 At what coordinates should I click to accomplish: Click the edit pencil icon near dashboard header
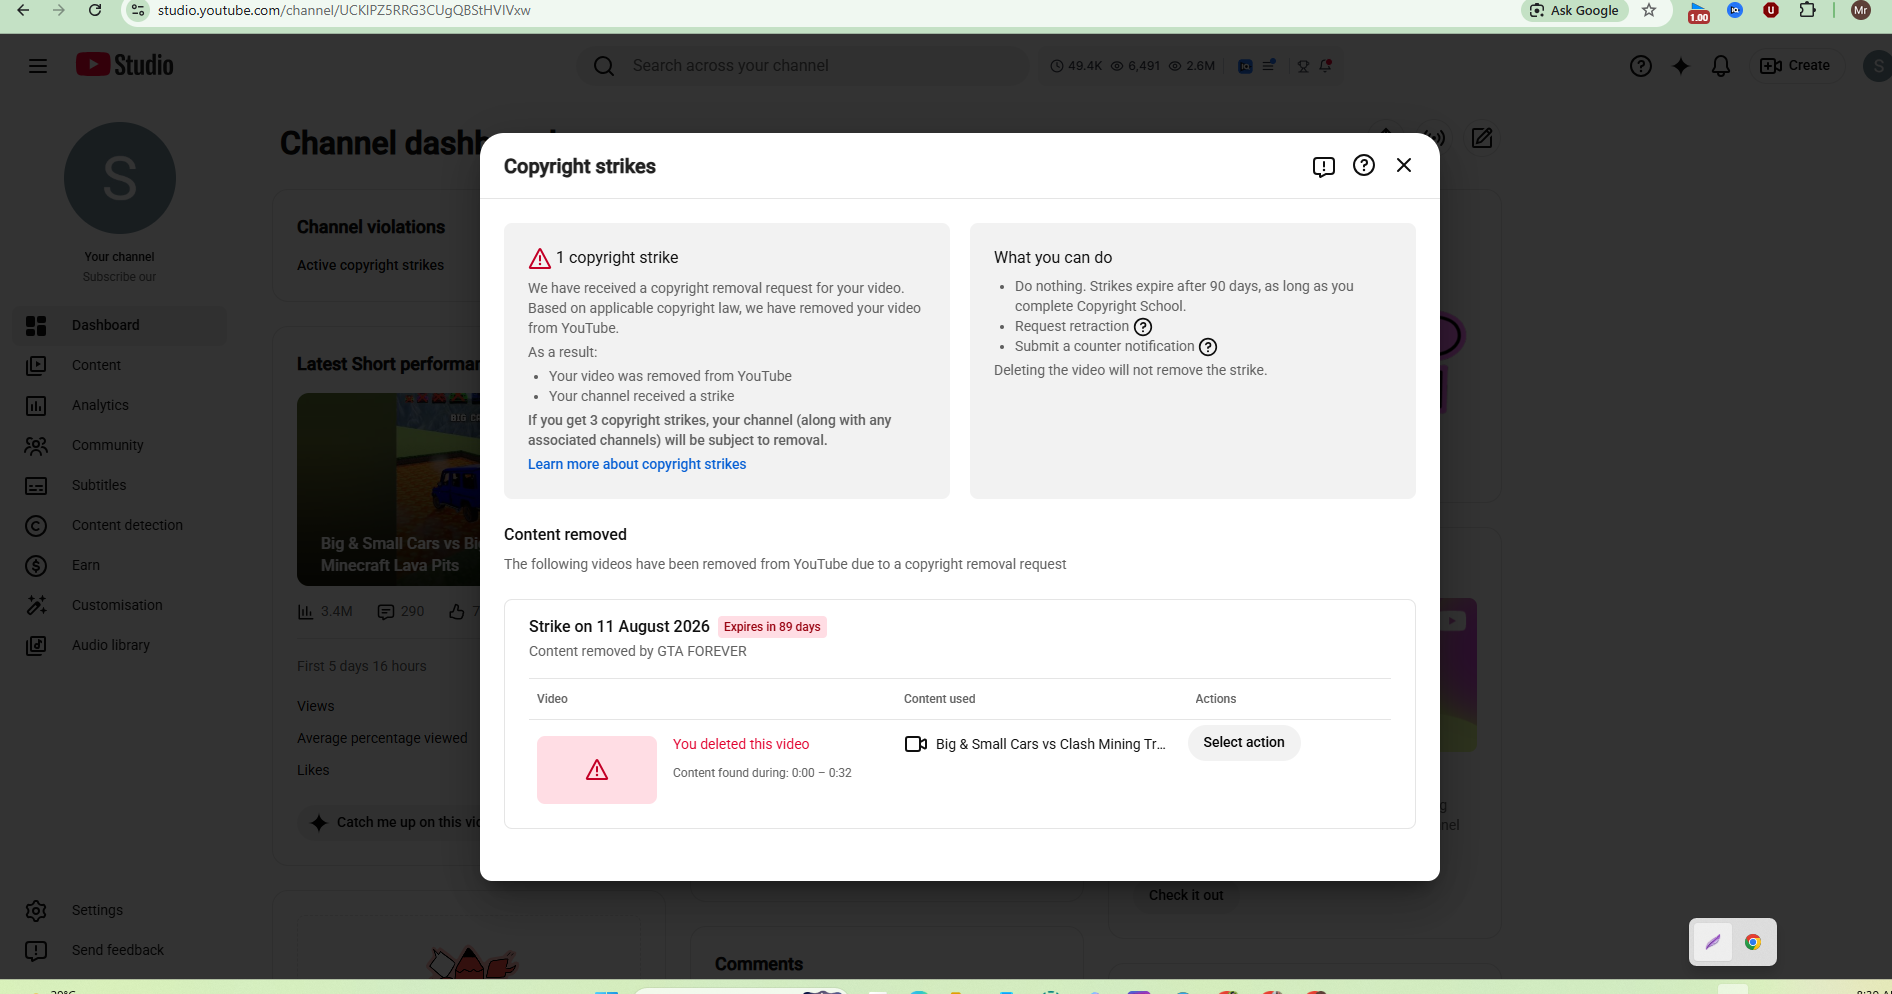pos(1482,138)
